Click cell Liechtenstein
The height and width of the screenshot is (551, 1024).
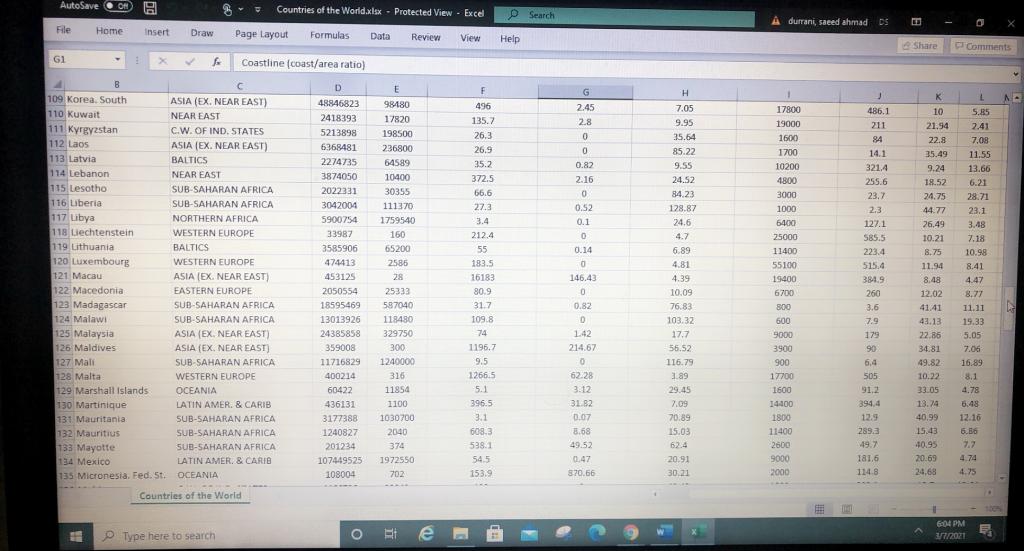pyautogui.click(x=120, y=232)
